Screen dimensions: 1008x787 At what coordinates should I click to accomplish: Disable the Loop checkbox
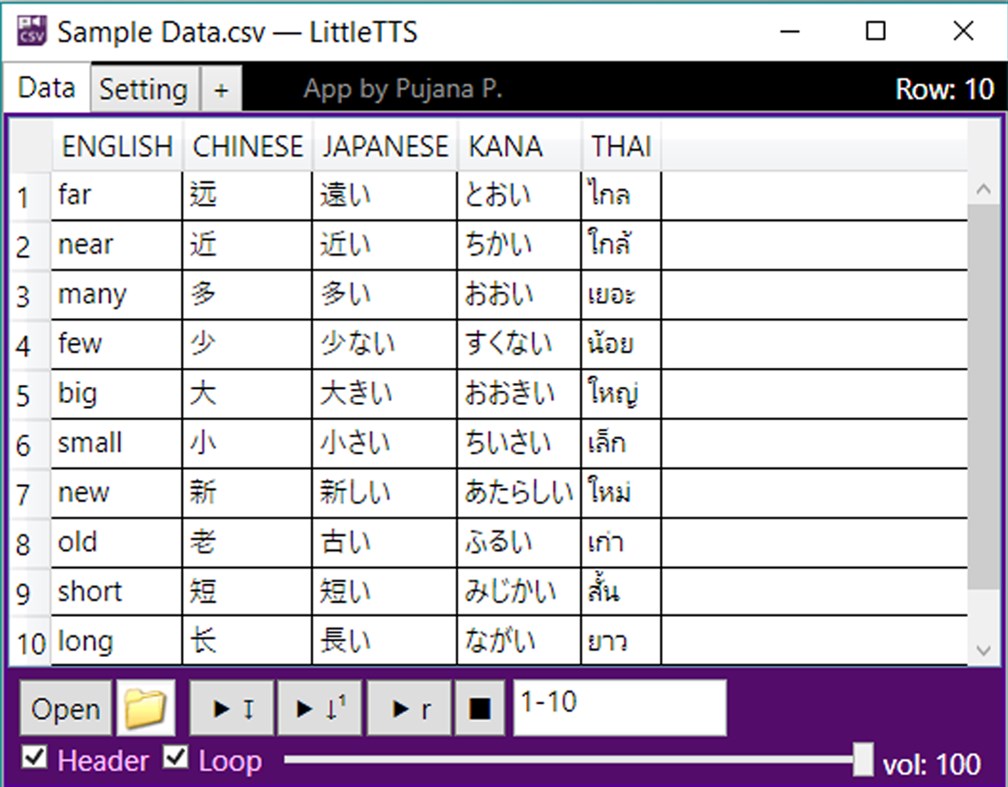pos(175,760)
